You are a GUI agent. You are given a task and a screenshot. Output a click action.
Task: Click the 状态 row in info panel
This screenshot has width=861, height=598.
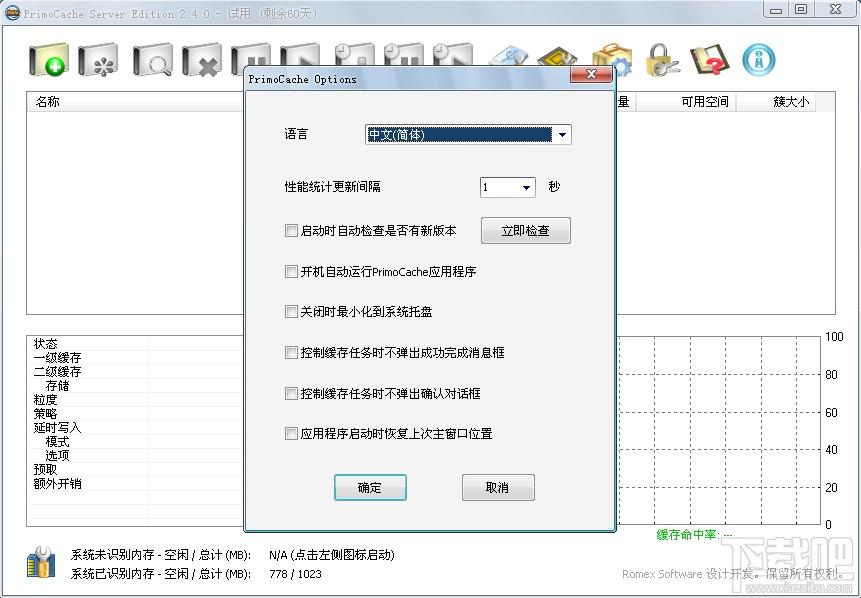click(x=135, y=344)
